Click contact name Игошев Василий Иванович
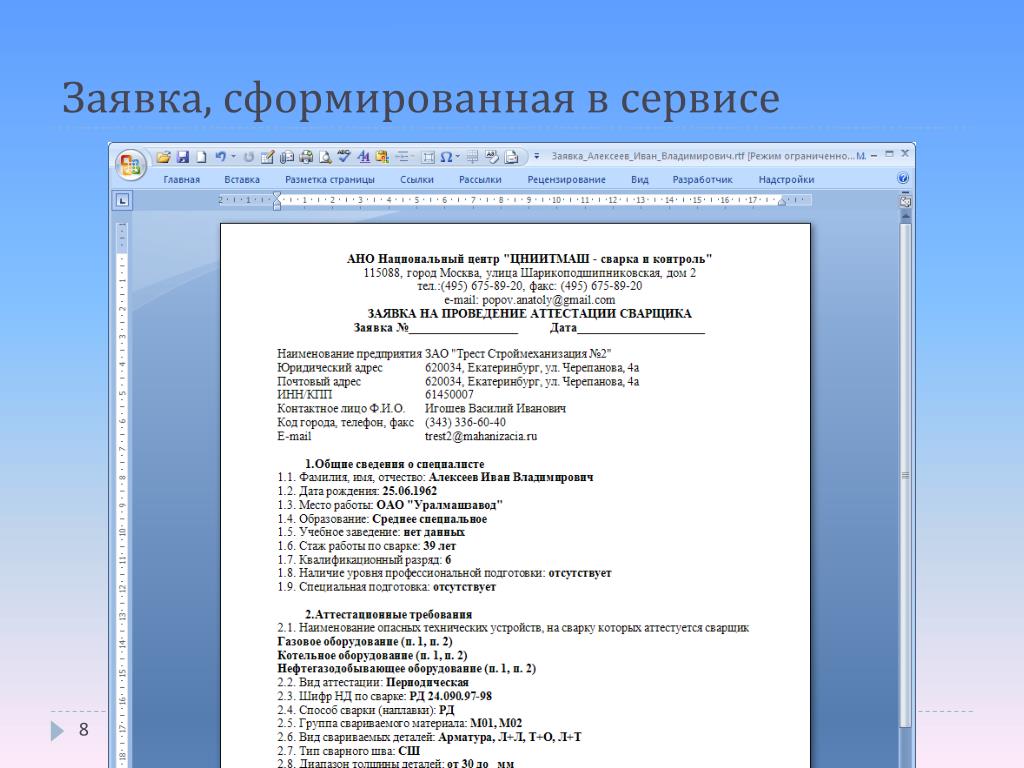This screenshot has width=1024, height=768. click(495, 408)
